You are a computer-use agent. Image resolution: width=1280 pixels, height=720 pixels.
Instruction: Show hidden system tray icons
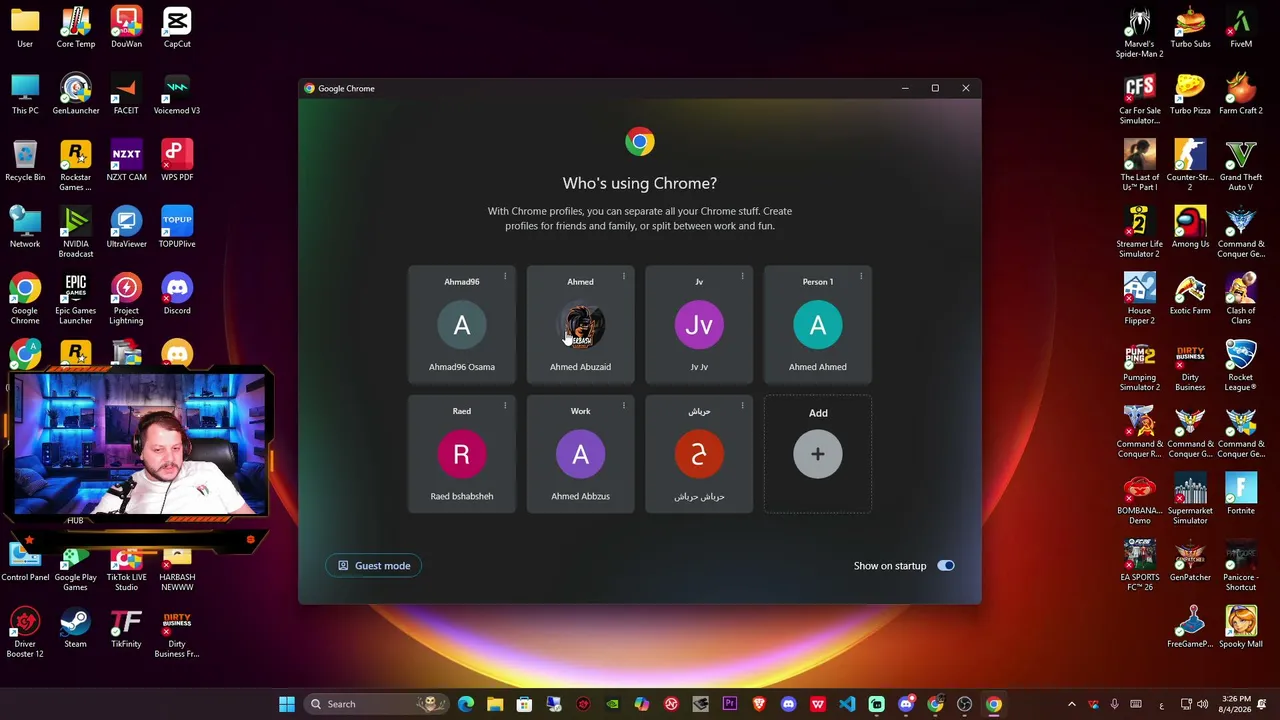1071,704
